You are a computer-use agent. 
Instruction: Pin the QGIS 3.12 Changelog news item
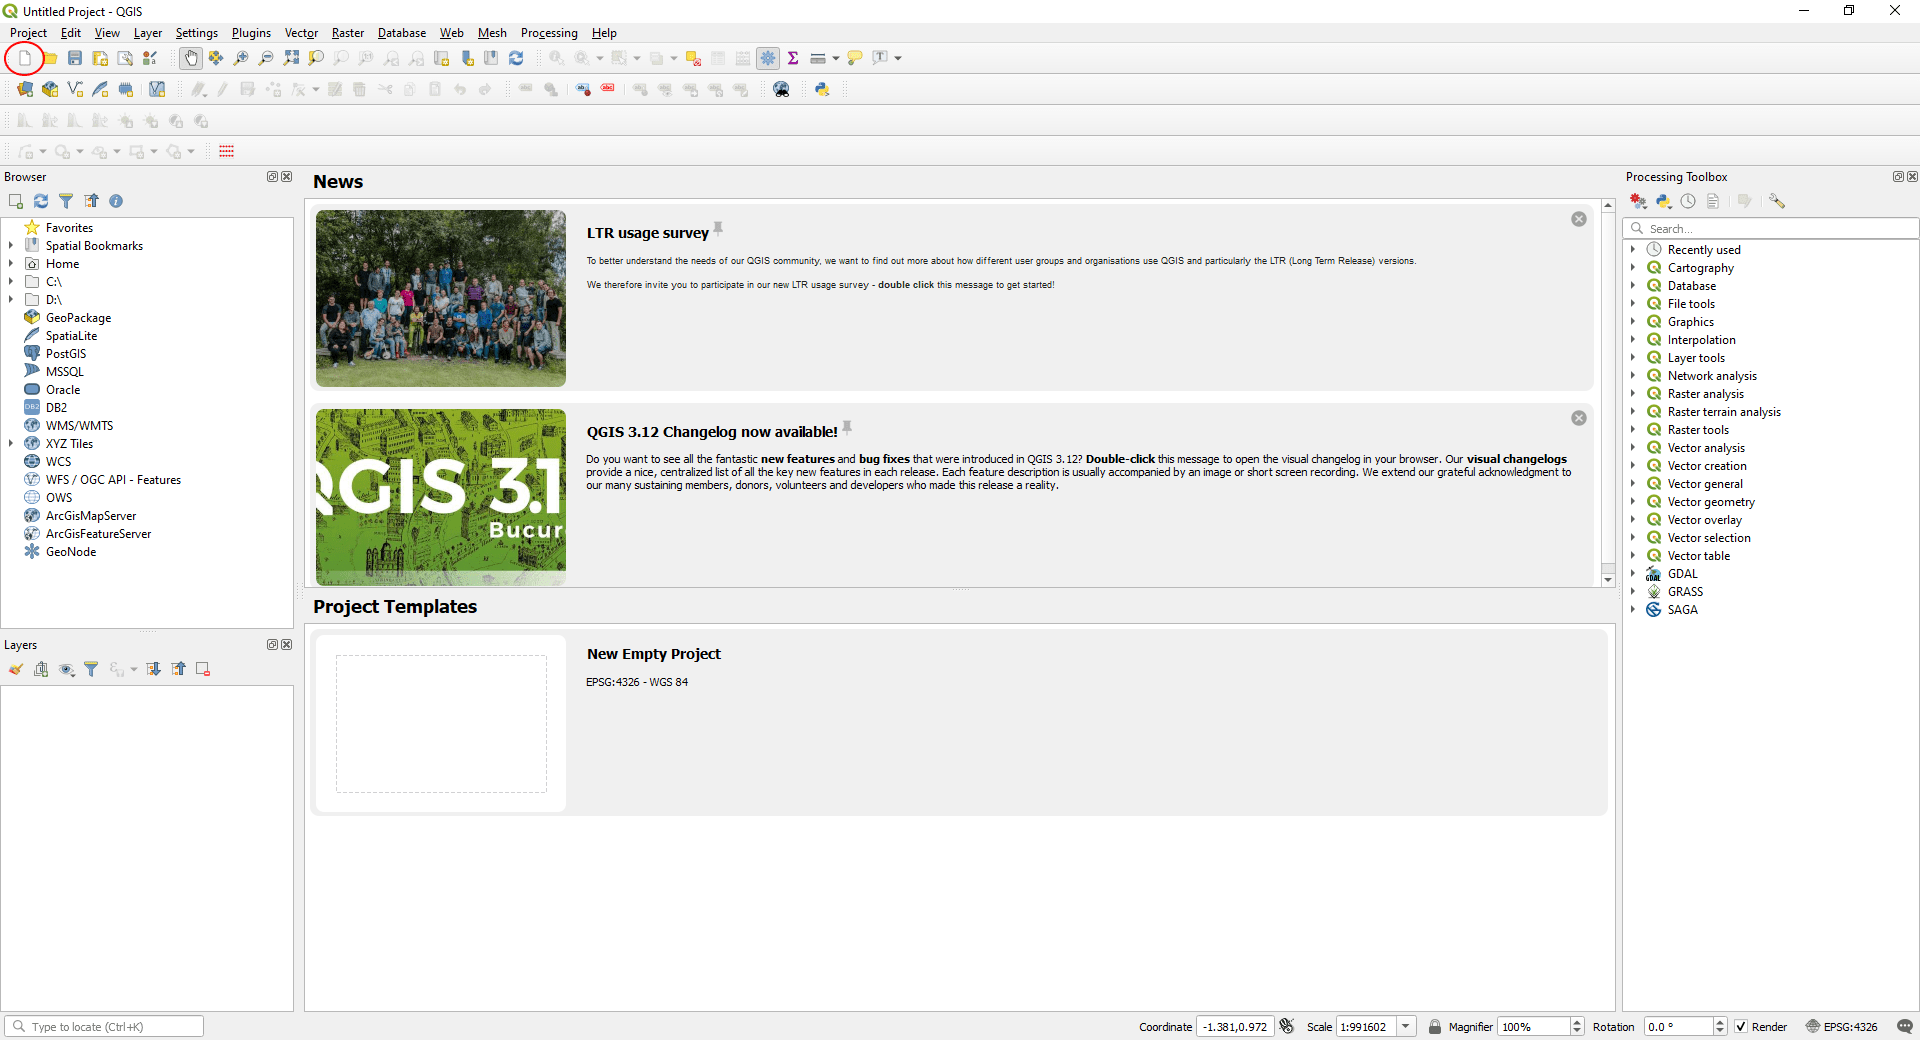[847, 428]
